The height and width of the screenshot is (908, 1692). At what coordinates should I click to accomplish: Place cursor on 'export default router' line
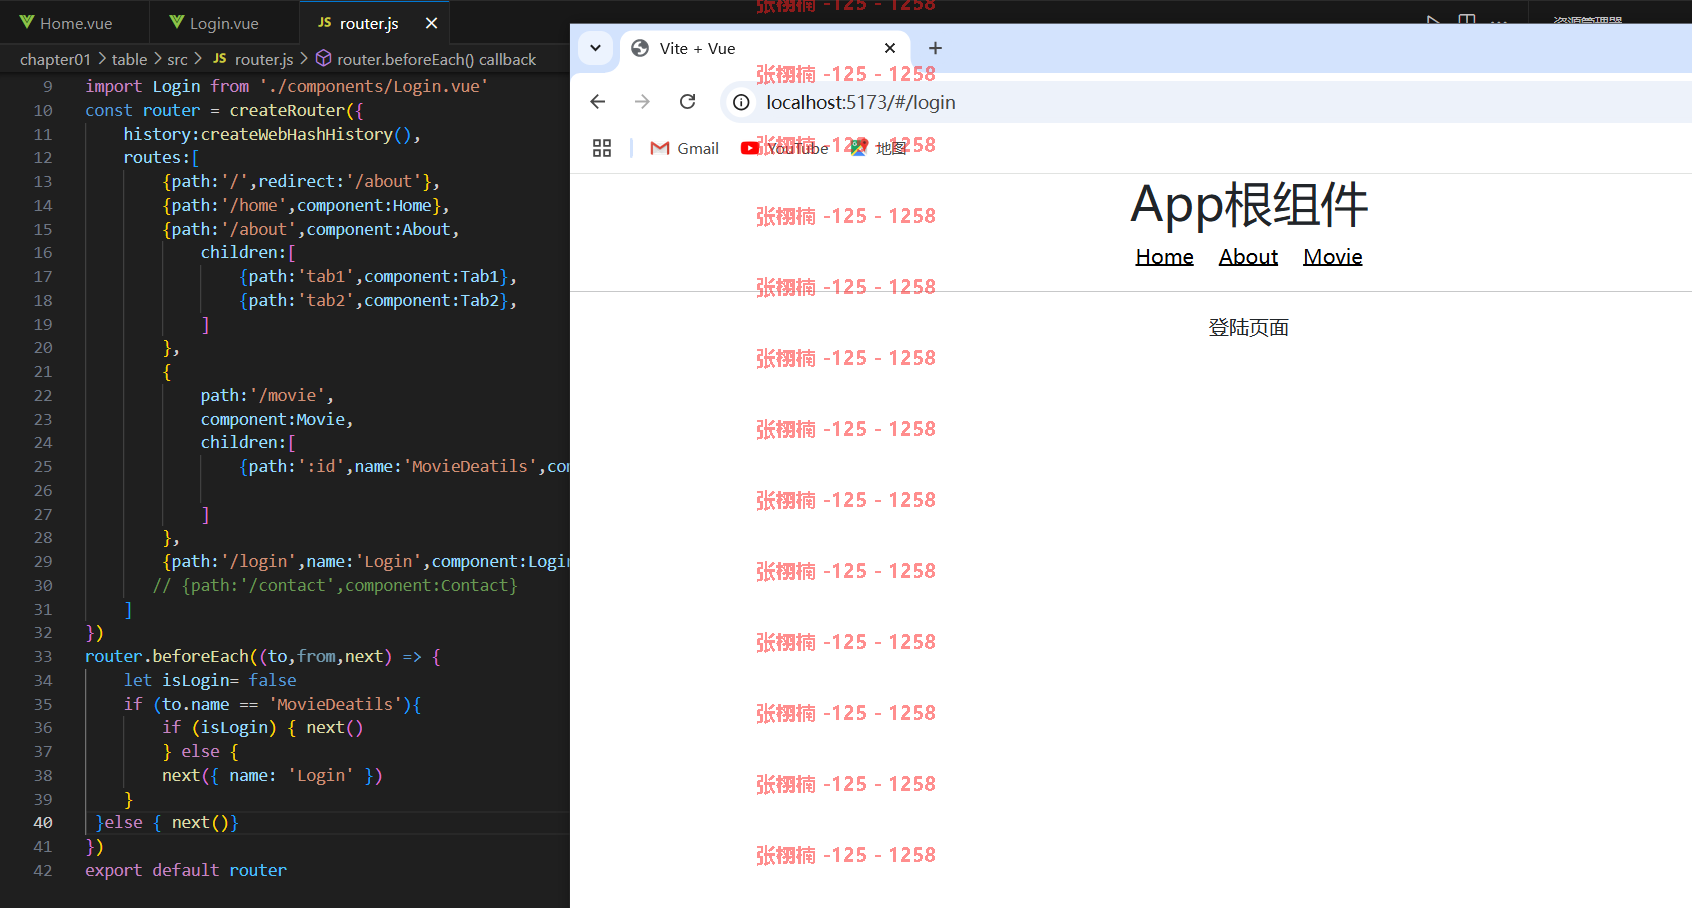click(x=186, y=871)
